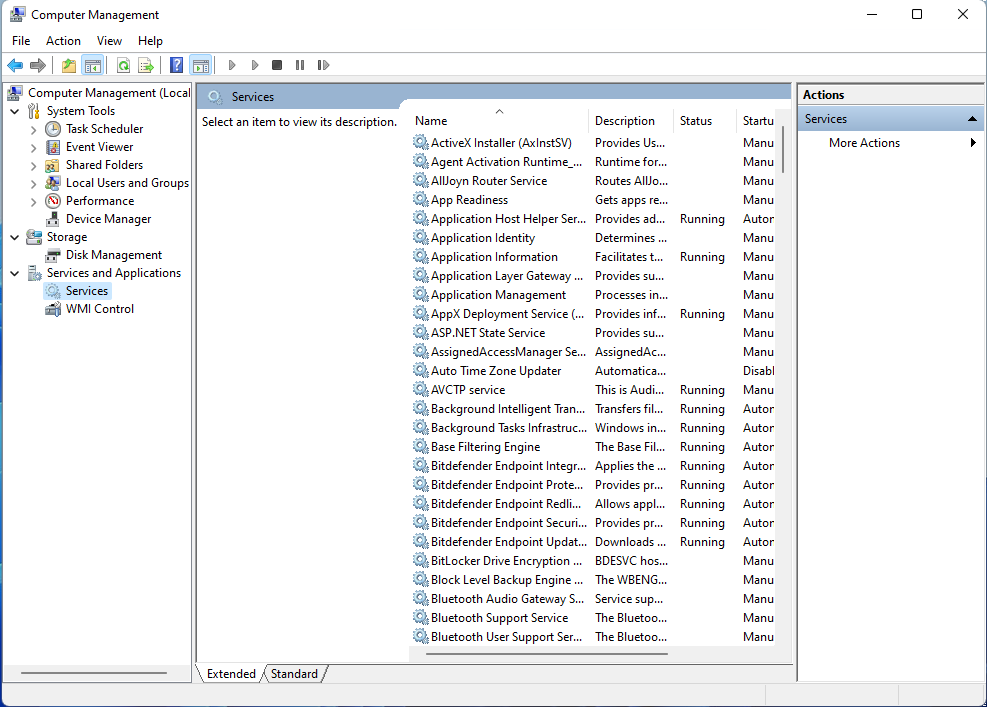The height and width of the screenshot is (707, 987).
Task: Sort by the Description column header
Action: click(631, 121)
